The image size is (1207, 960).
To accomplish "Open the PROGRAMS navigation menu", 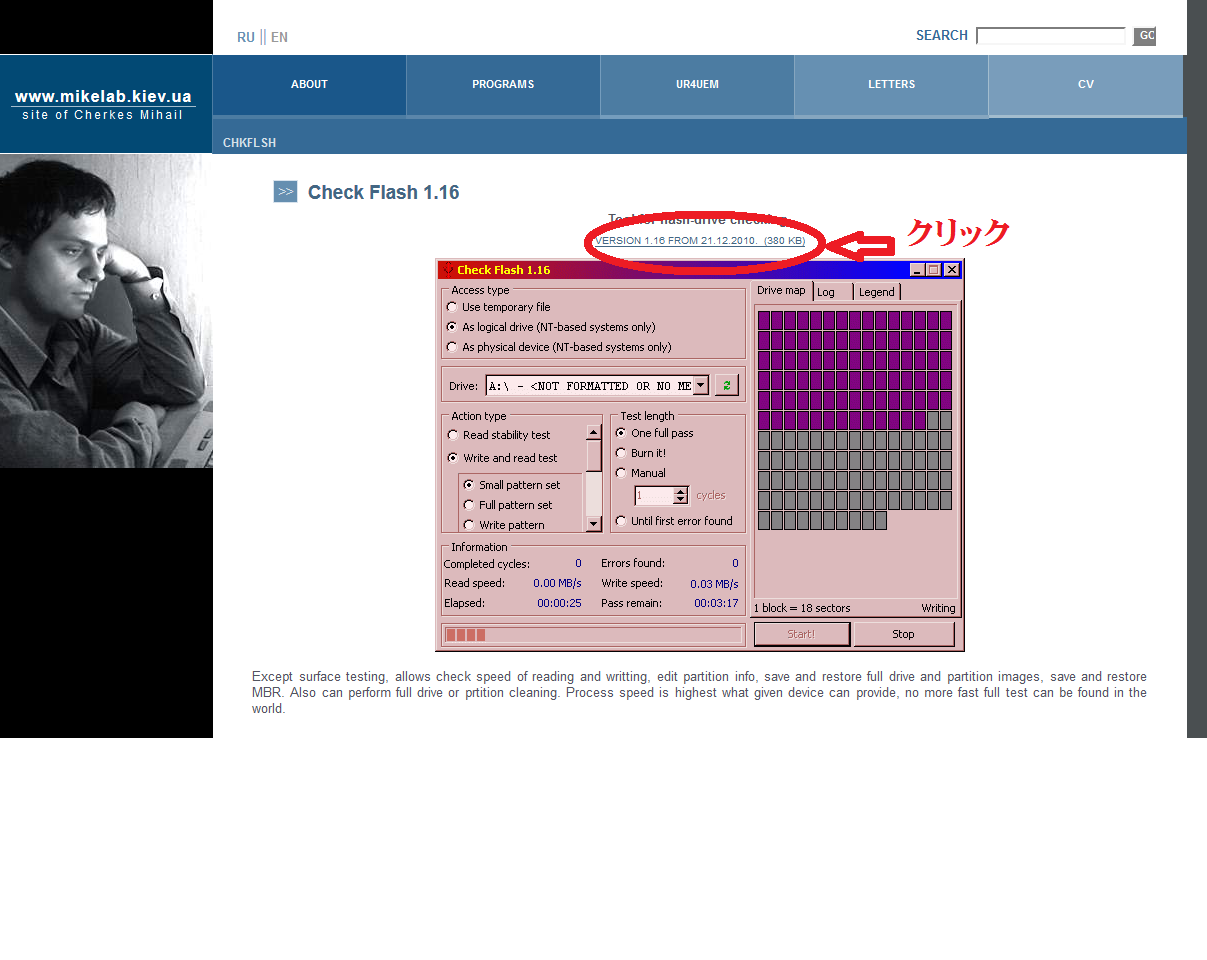I will click(502, 84).
